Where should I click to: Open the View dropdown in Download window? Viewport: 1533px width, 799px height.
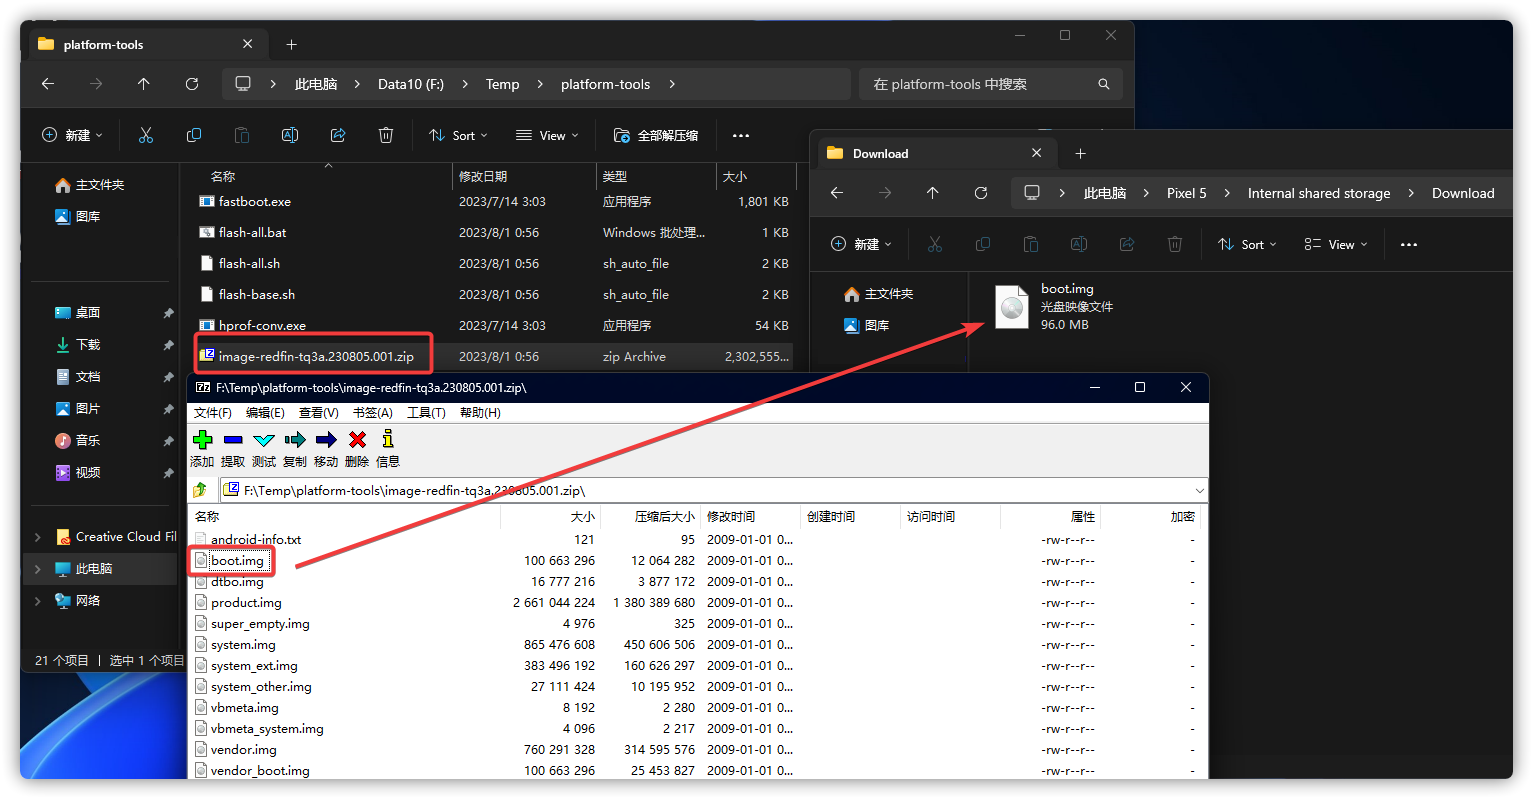pyautogui.click(x=1335, y=245)
